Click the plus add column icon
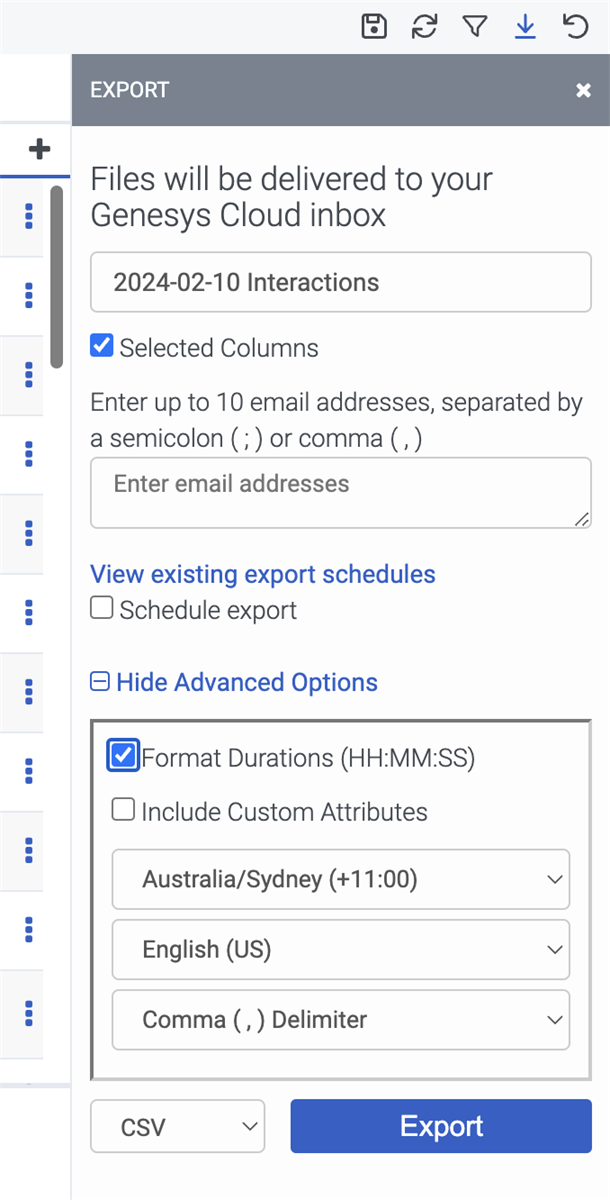The image size is (610, 1200). pyautogui.click(x=39, y=150)
